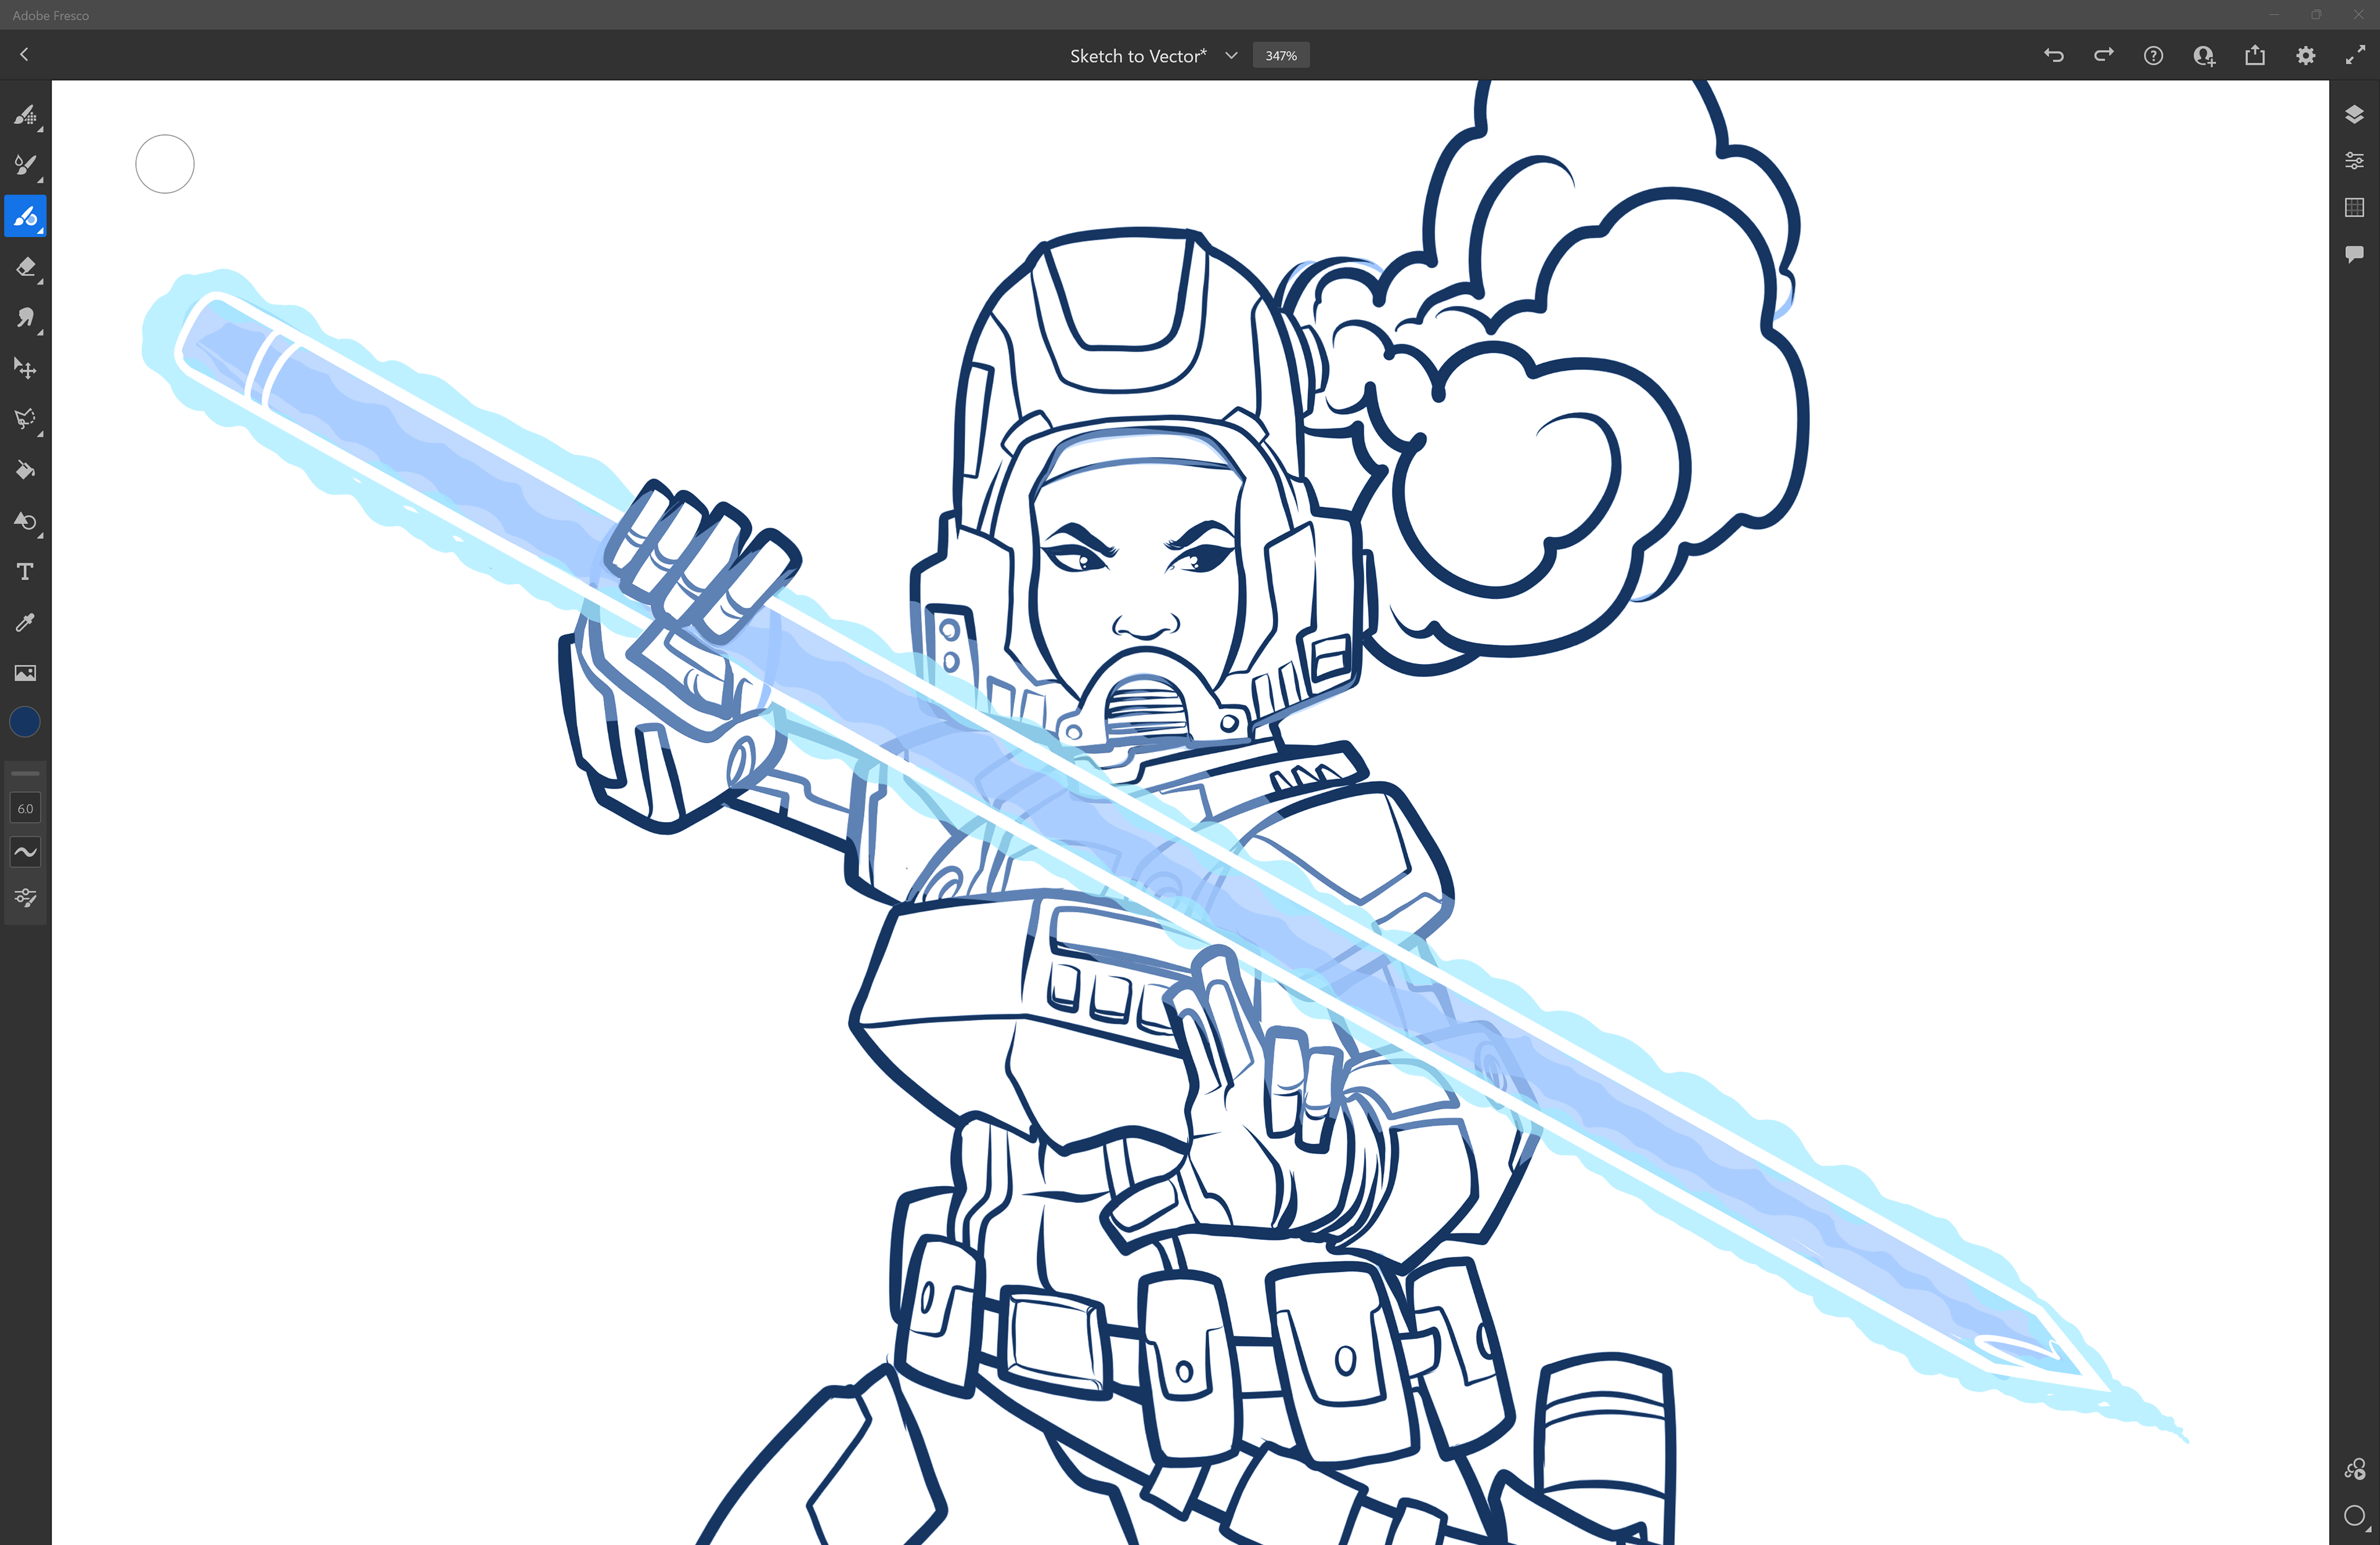The image size is (2380, 1545).
Task: Select the Lasso selection tool
Action: click(25, 419)
